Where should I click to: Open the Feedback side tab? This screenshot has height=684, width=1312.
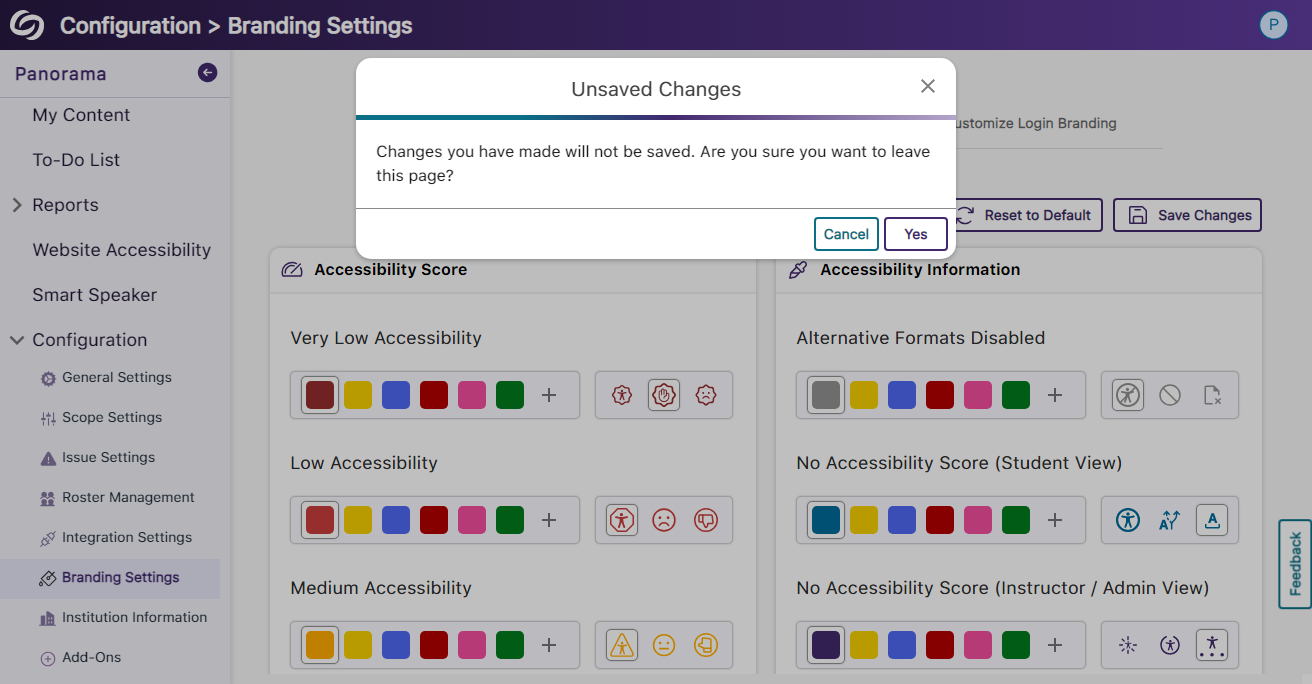click(x=1295, y=564)
